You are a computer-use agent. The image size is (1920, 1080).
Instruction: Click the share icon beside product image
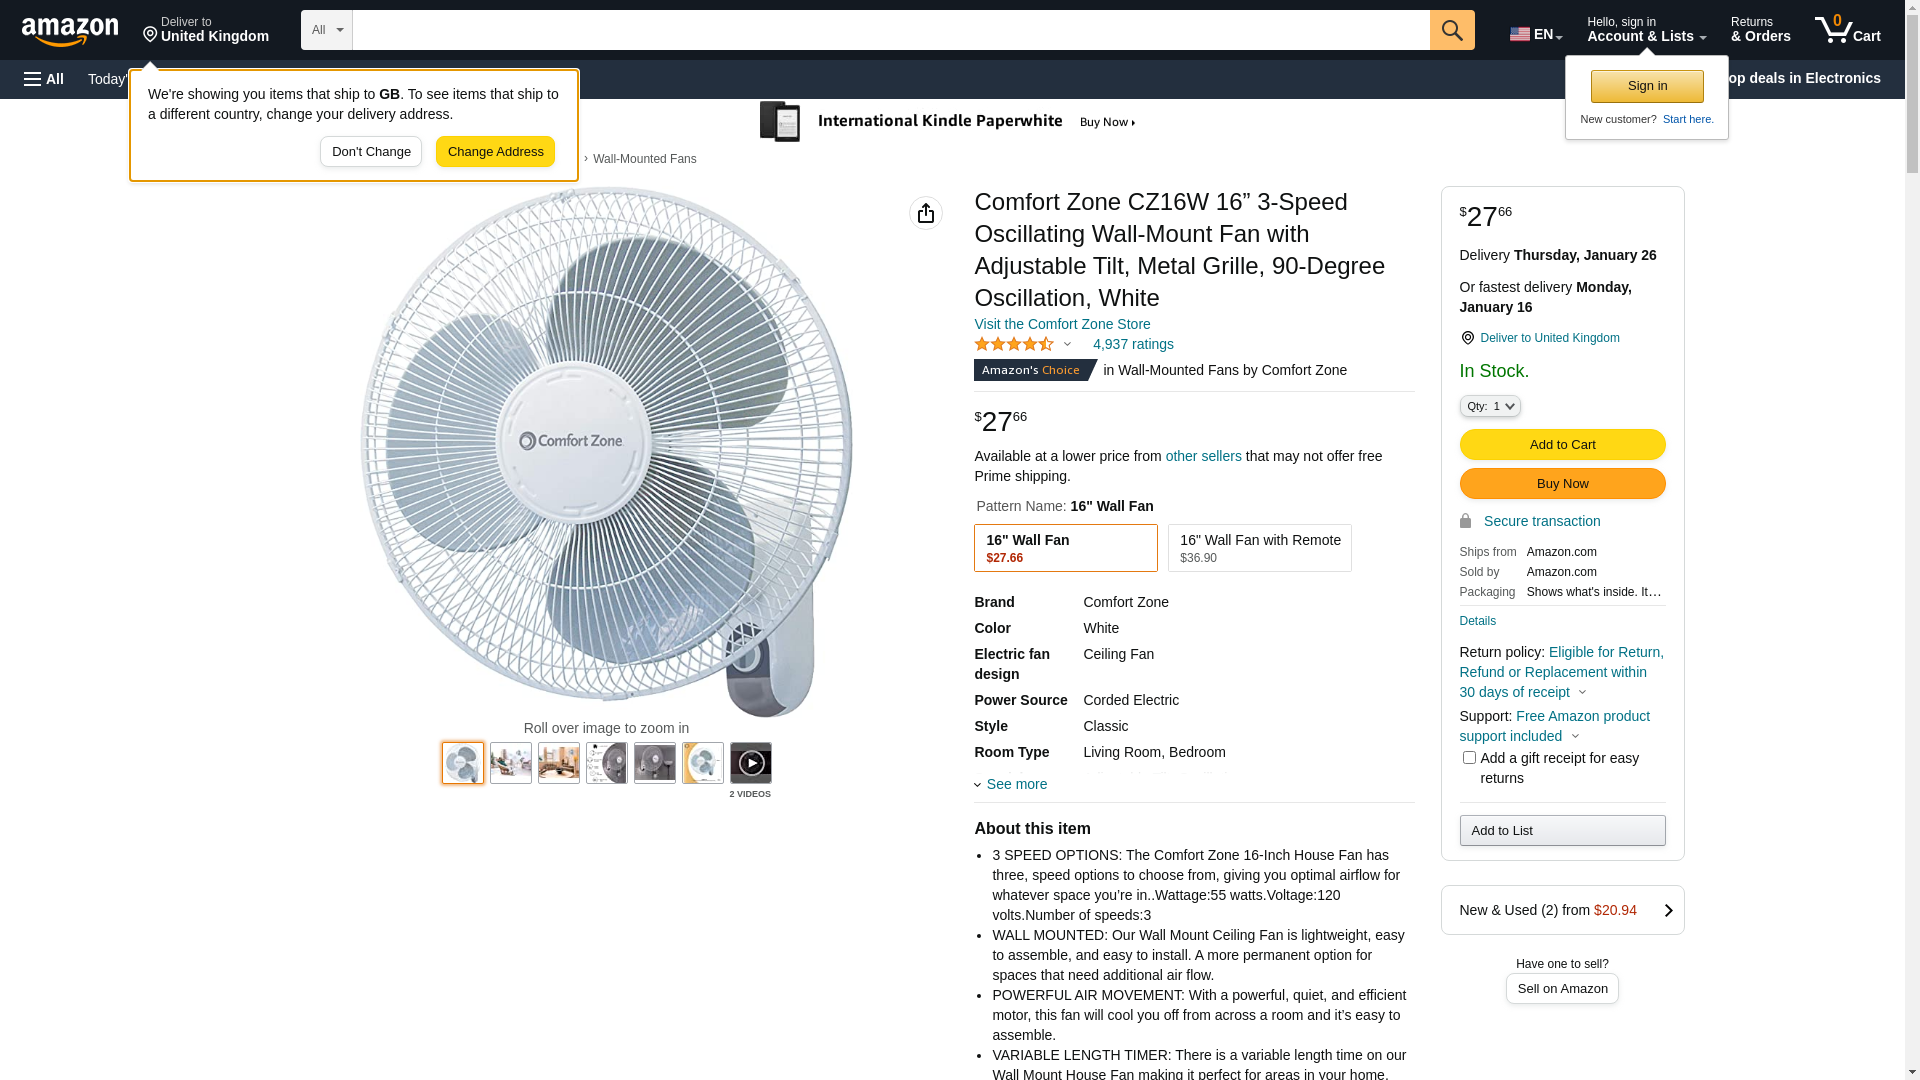[x=926, y=213]
